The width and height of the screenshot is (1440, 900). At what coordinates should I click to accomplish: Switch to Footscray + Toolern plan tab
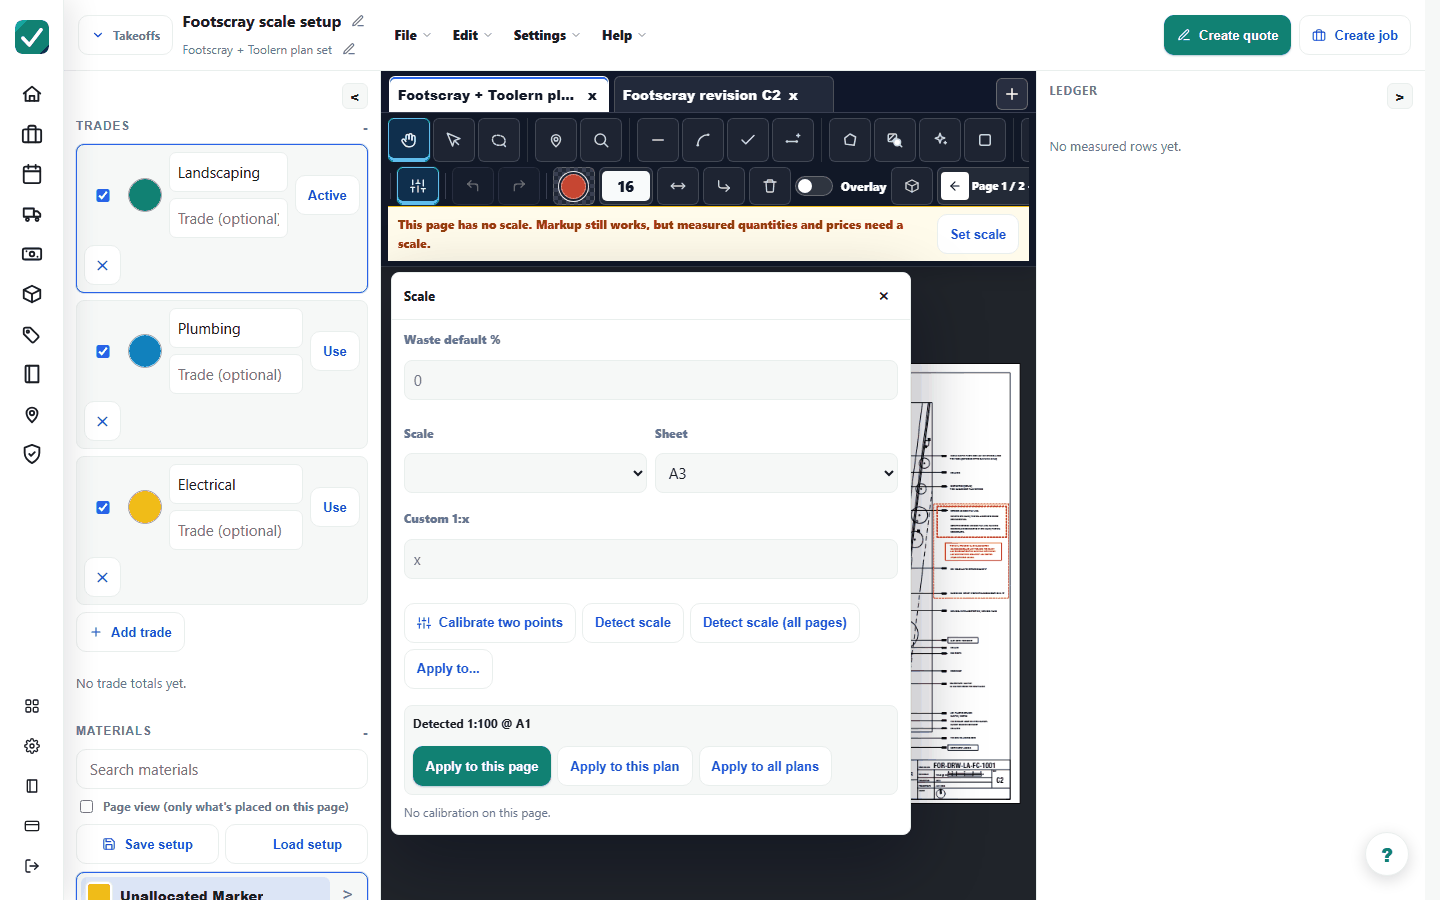point(486,95)
